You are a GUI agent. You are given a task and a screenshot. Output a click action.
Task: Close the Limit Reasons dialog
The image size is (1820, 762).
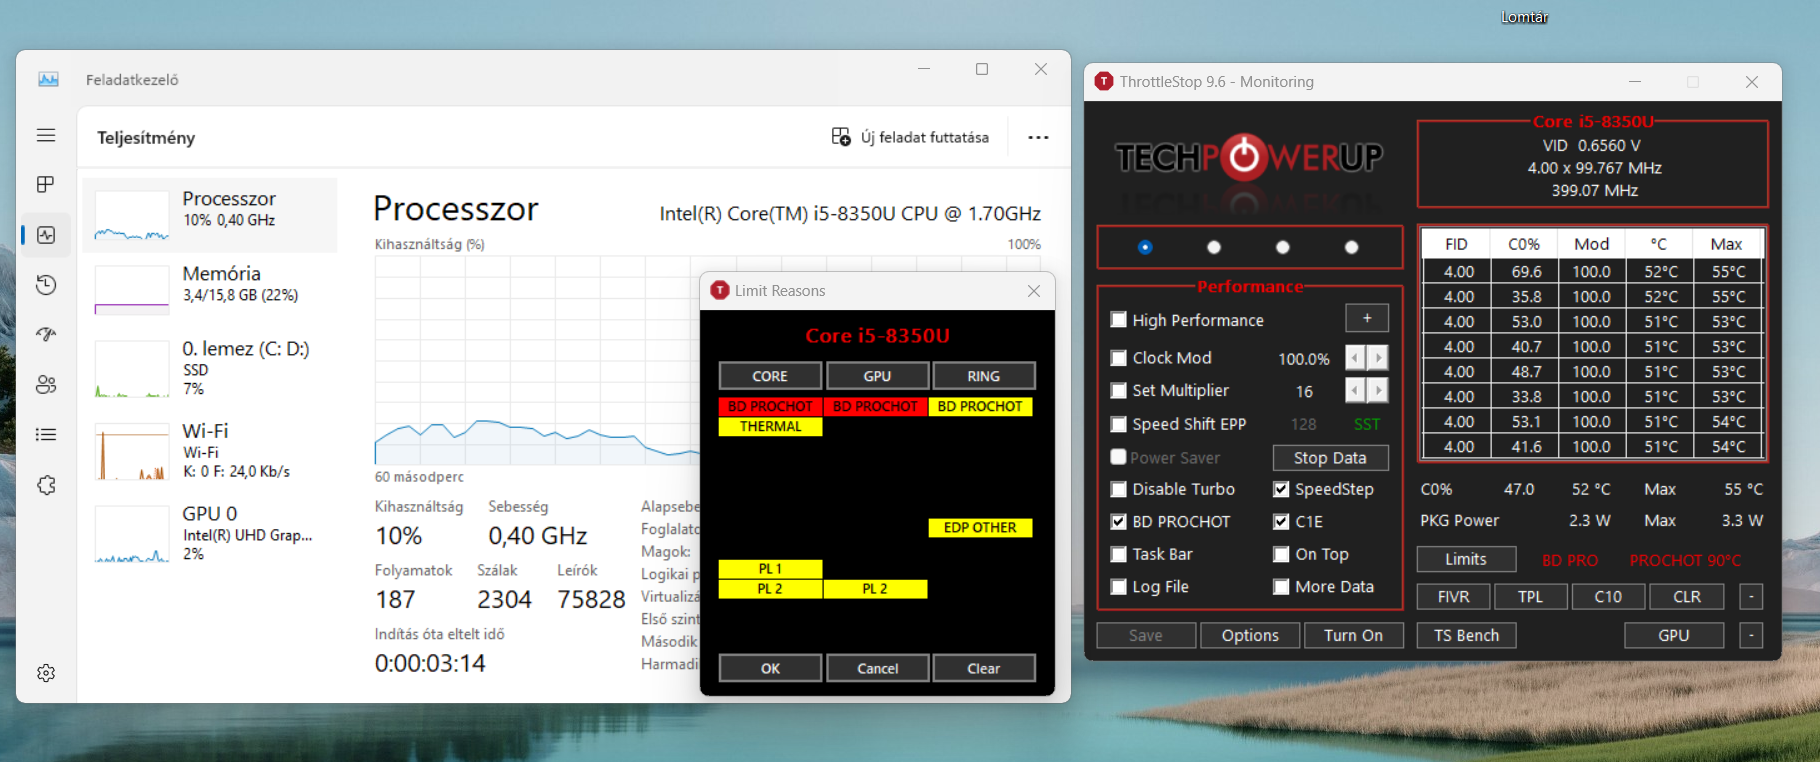point(1034,291)
